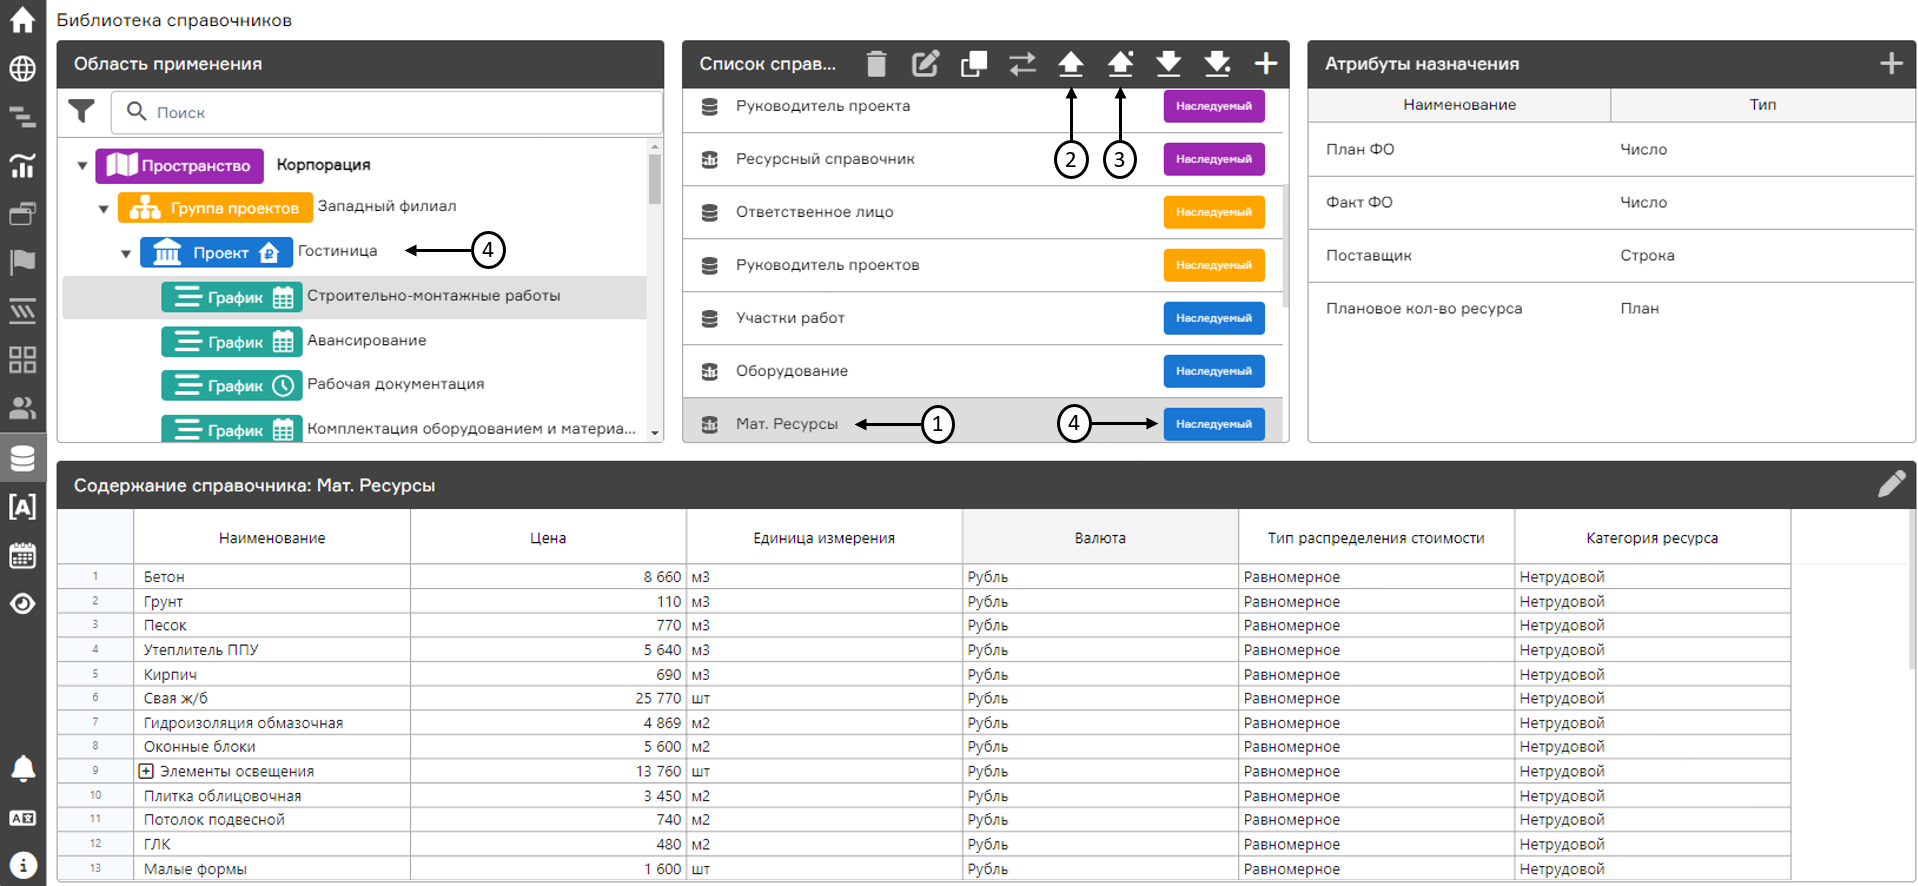
Task: Open the notifications bell icon
Action: (22, 768)
